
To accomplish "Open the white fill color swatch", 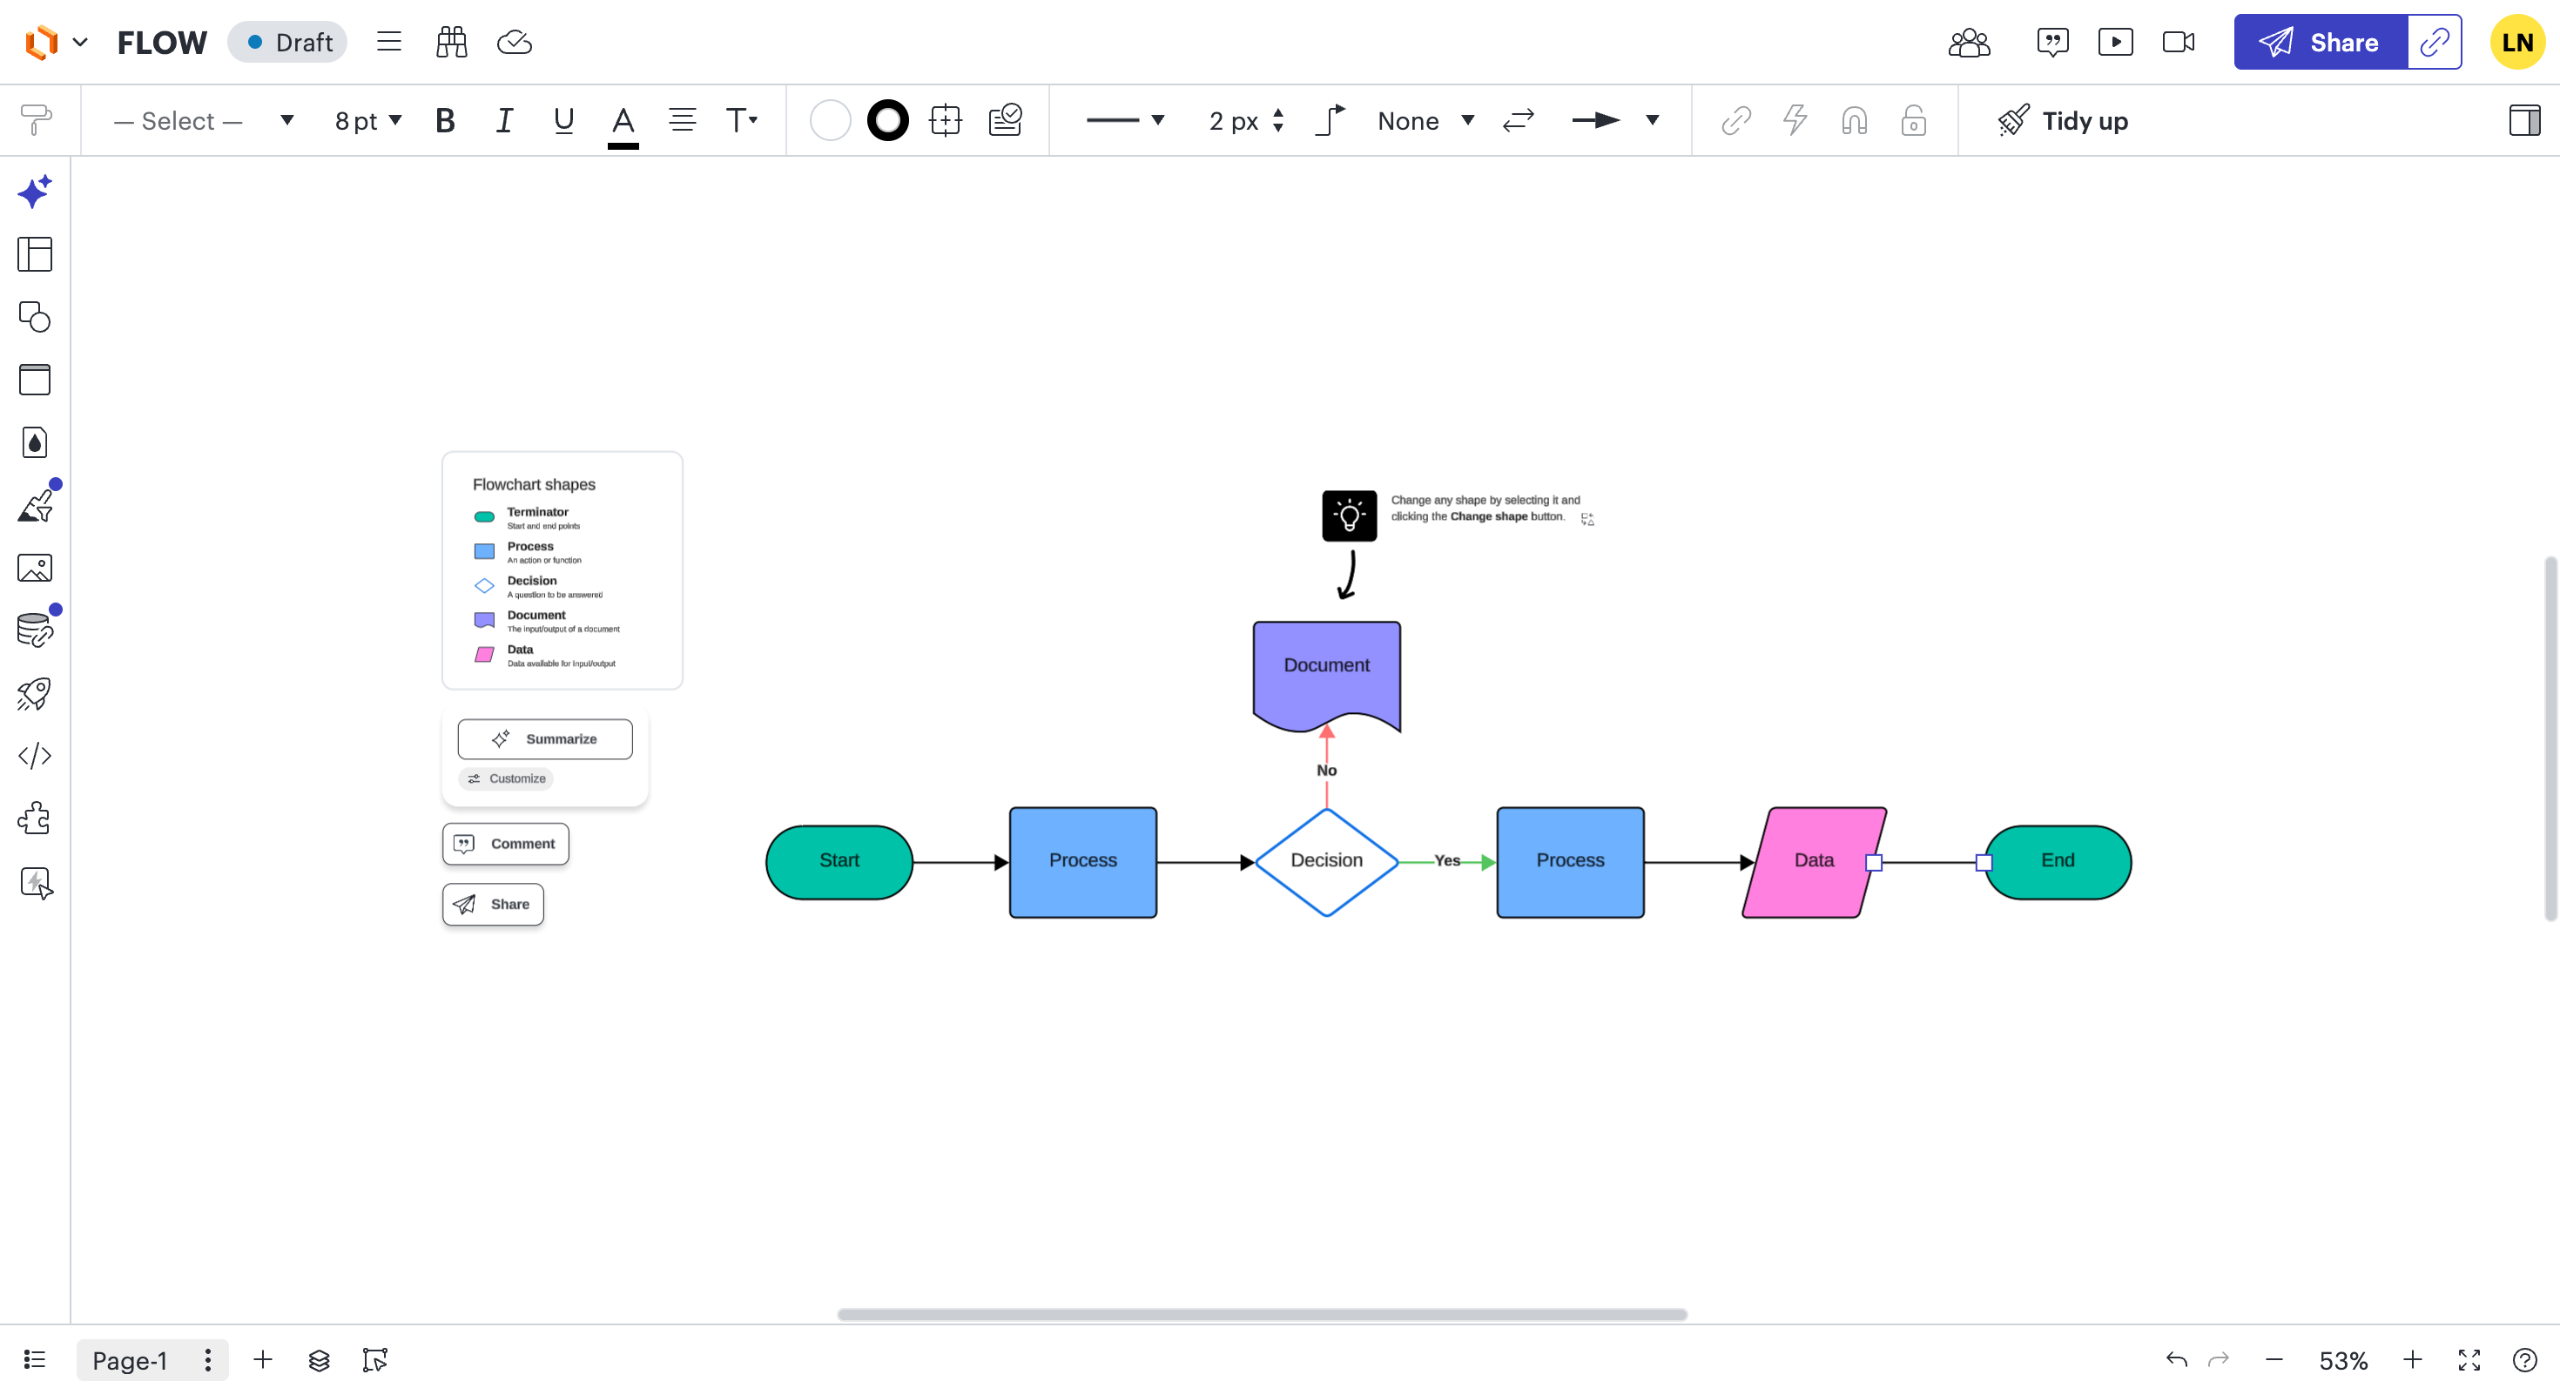I will pos(830,121).
